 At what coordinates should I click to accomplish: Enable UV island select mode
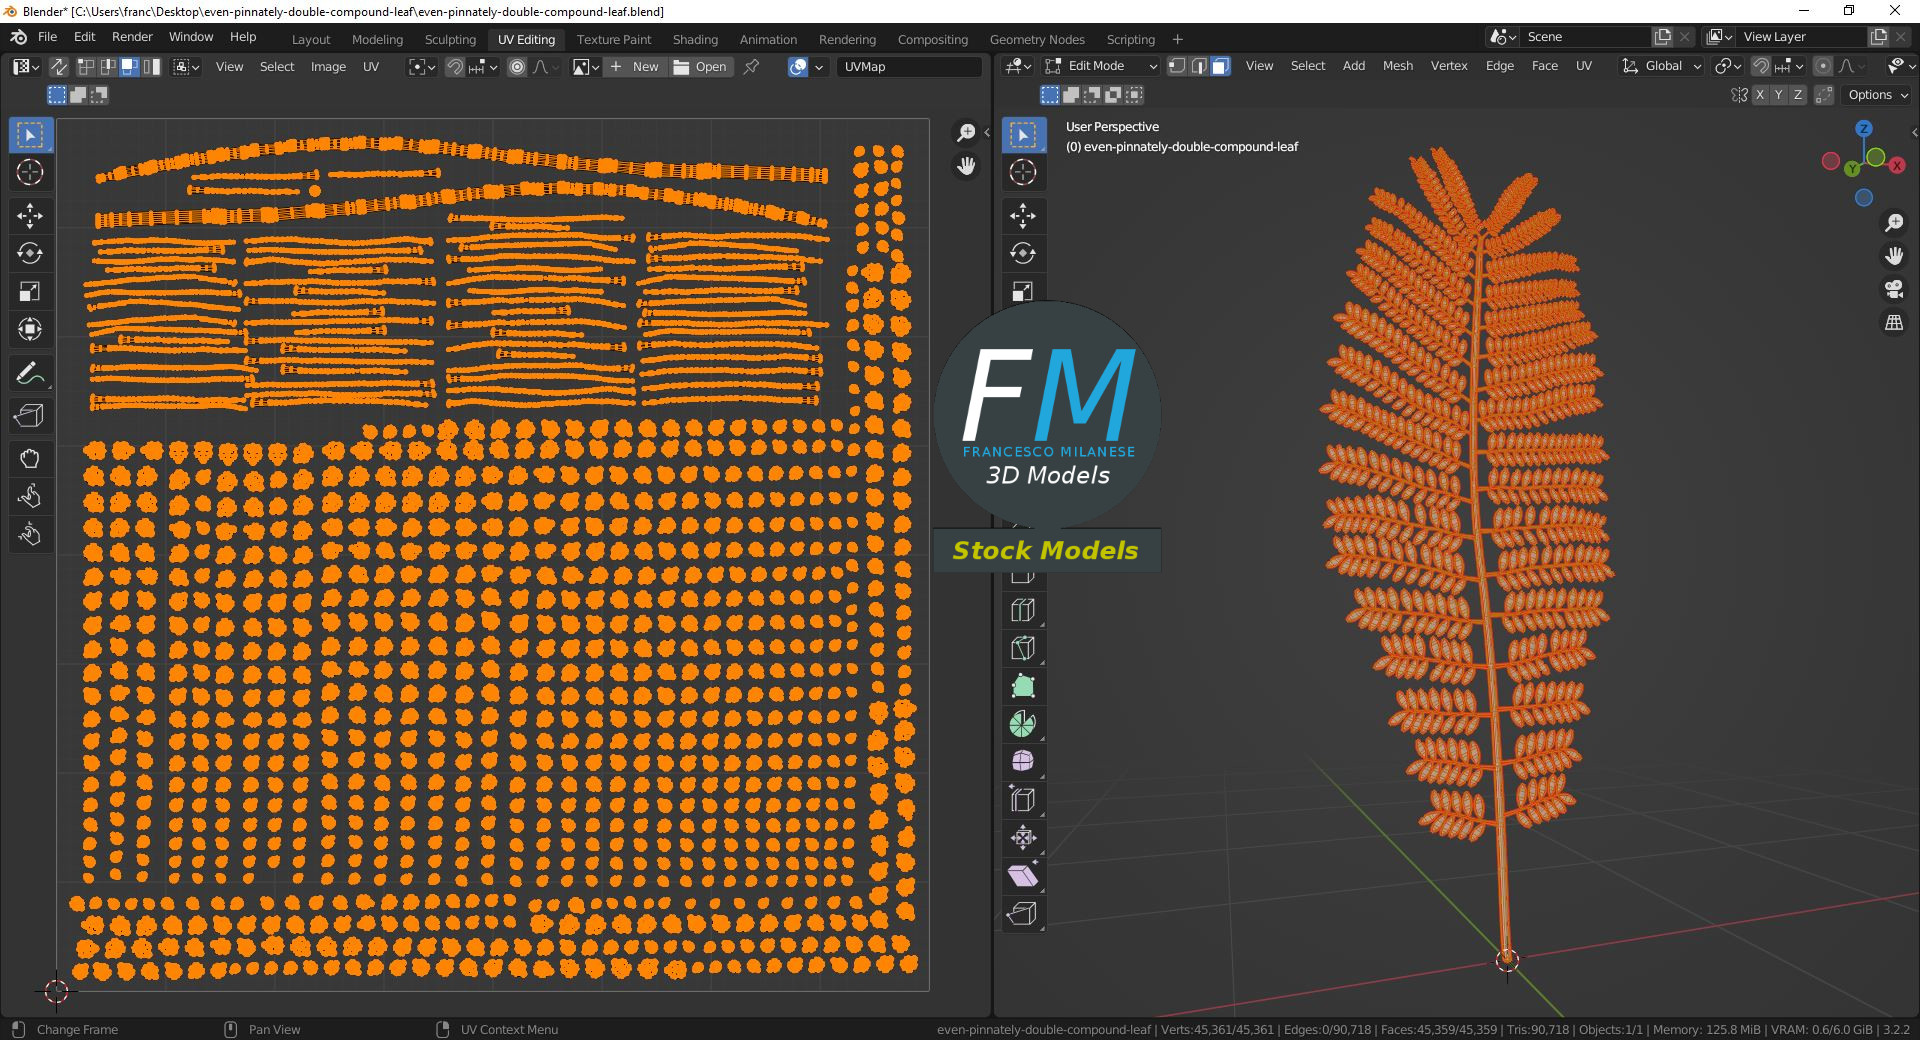pos(151,67)
